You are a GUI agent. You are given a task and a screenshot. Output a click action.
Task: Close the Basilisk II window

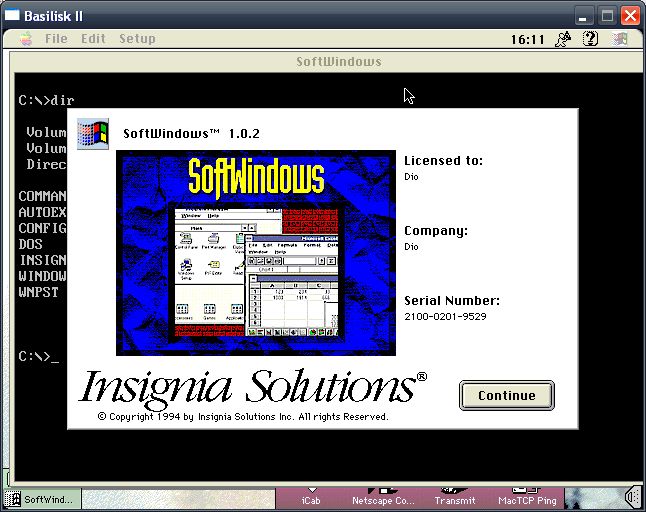(630, 16)
